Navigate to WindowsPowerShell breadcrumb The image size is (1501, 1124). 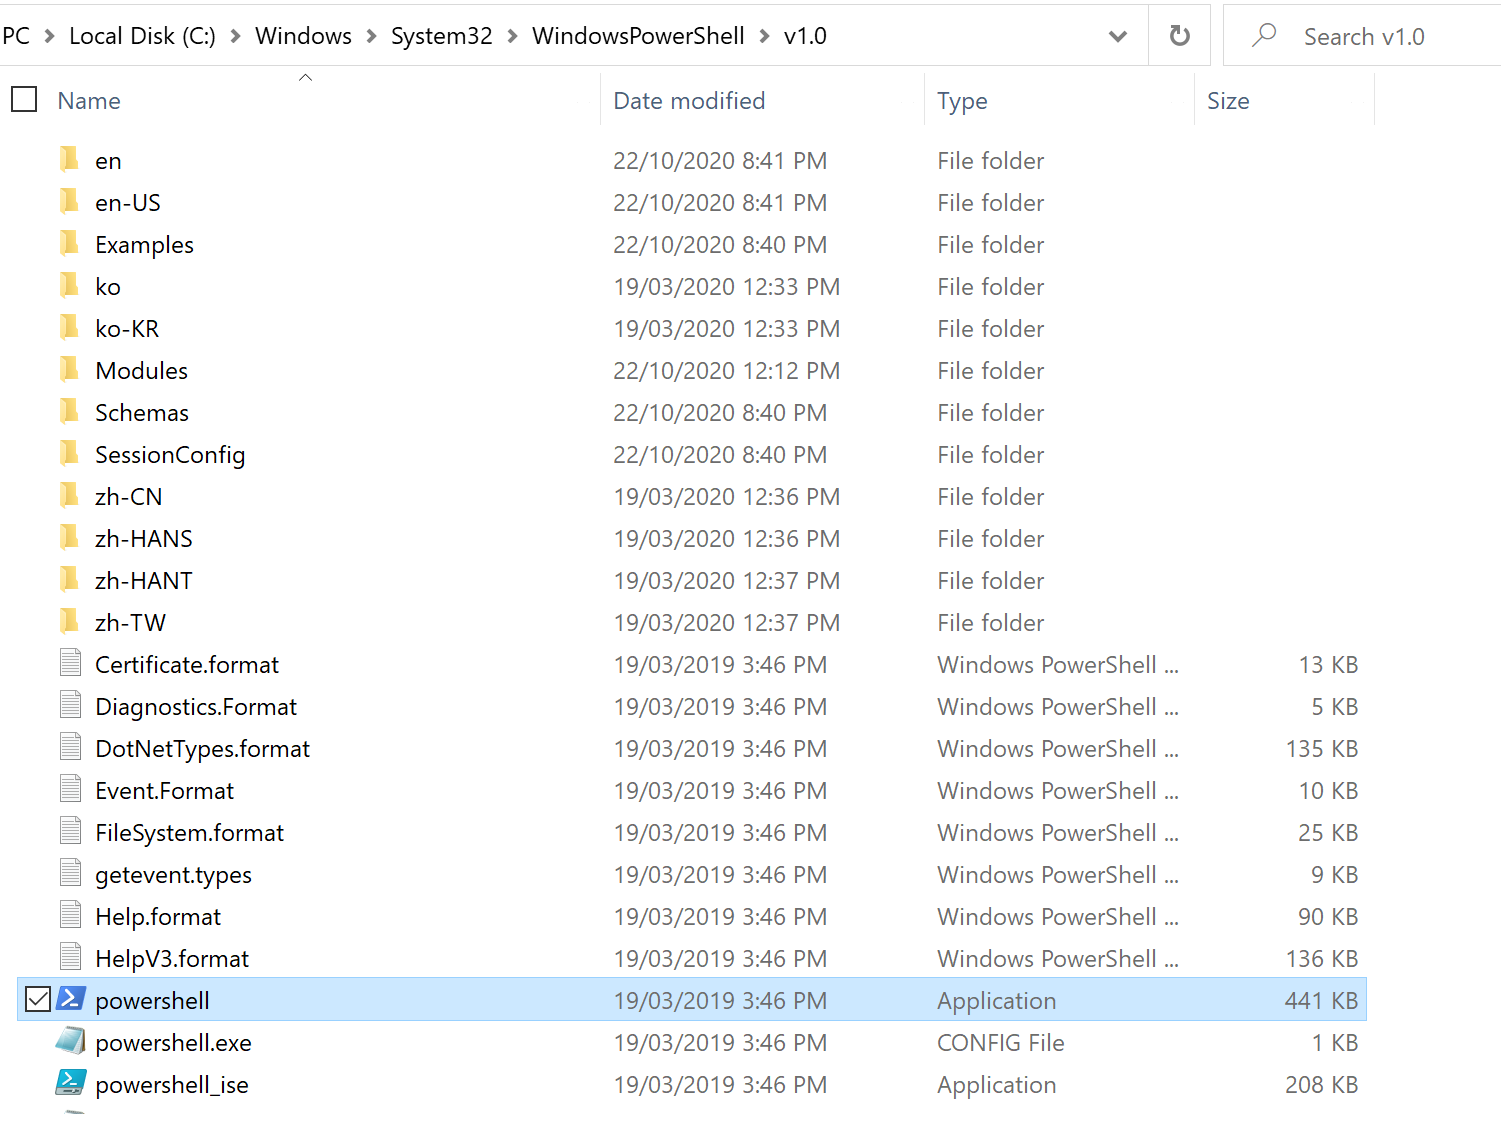click(638, 36)
